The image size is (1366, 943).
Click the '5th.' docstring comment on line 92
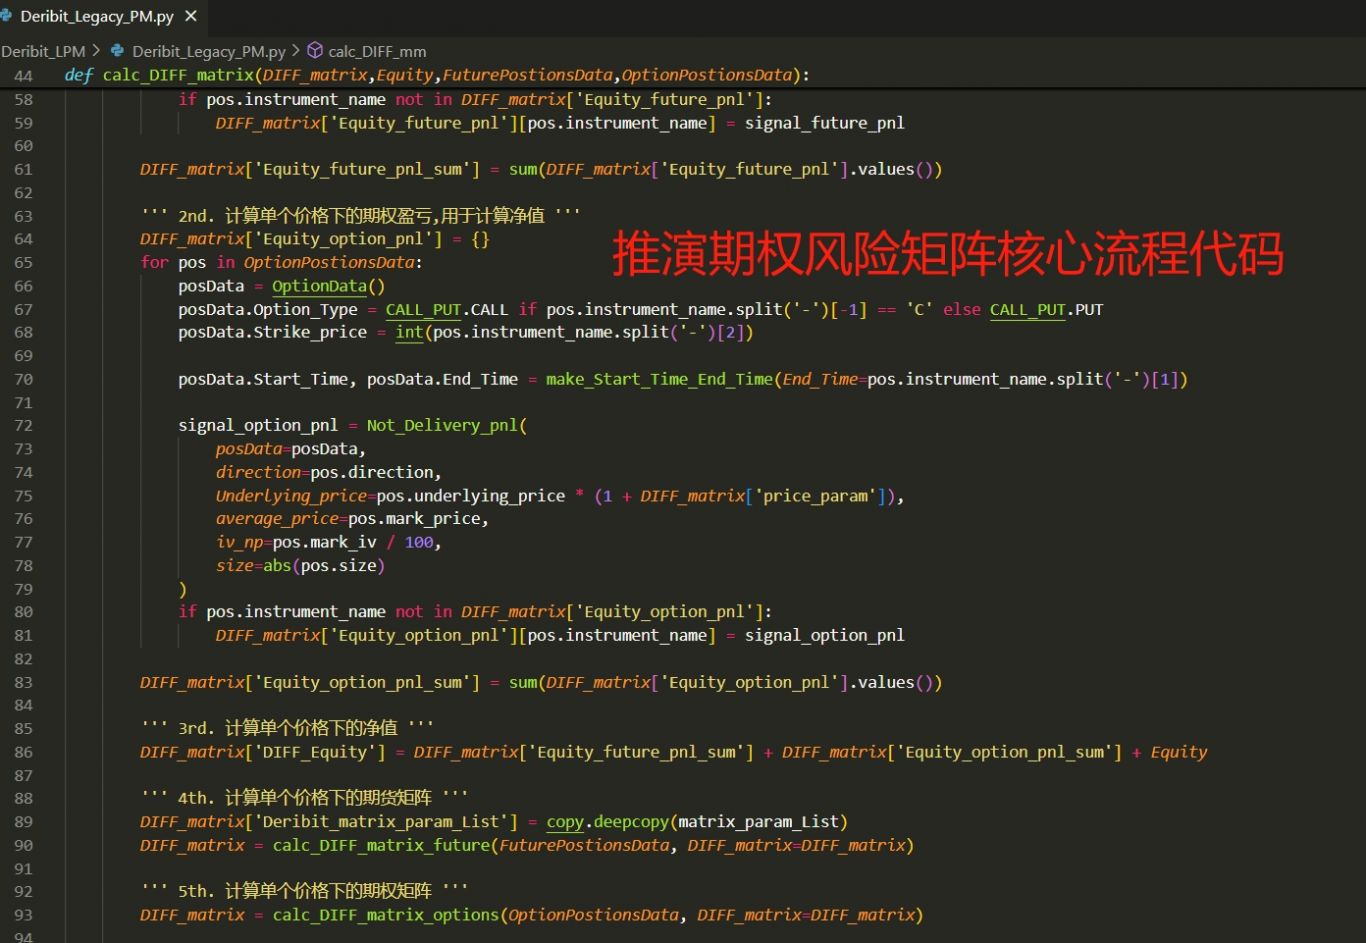pos(304,891)
